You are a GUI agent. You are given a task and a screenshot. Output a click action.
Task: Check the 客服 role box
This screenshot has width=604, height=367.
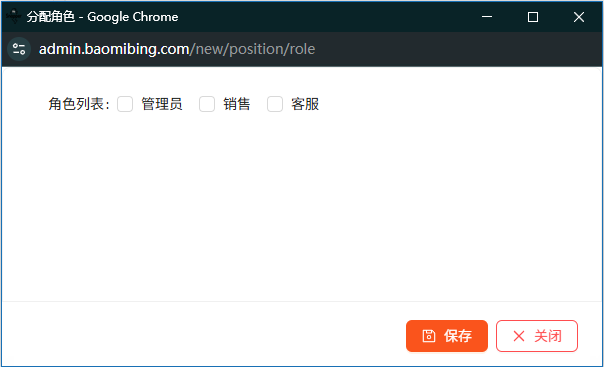point(275,104)
